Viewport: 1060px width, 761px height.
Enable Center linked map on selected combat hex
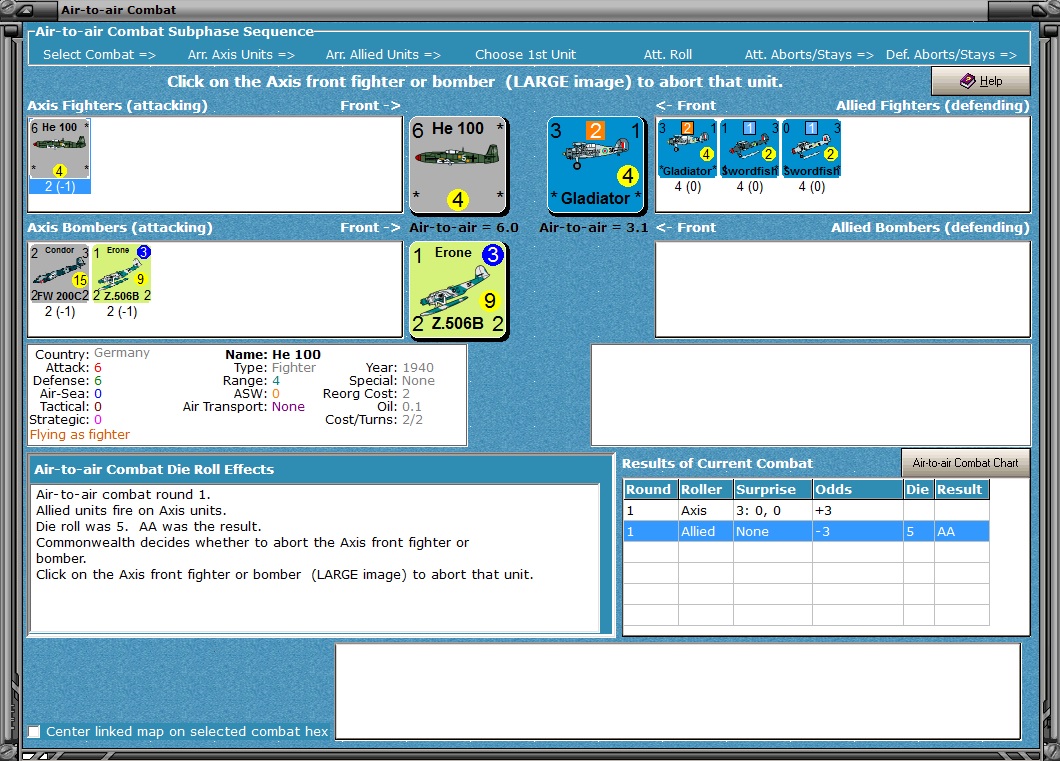click(x=34, y=731)
